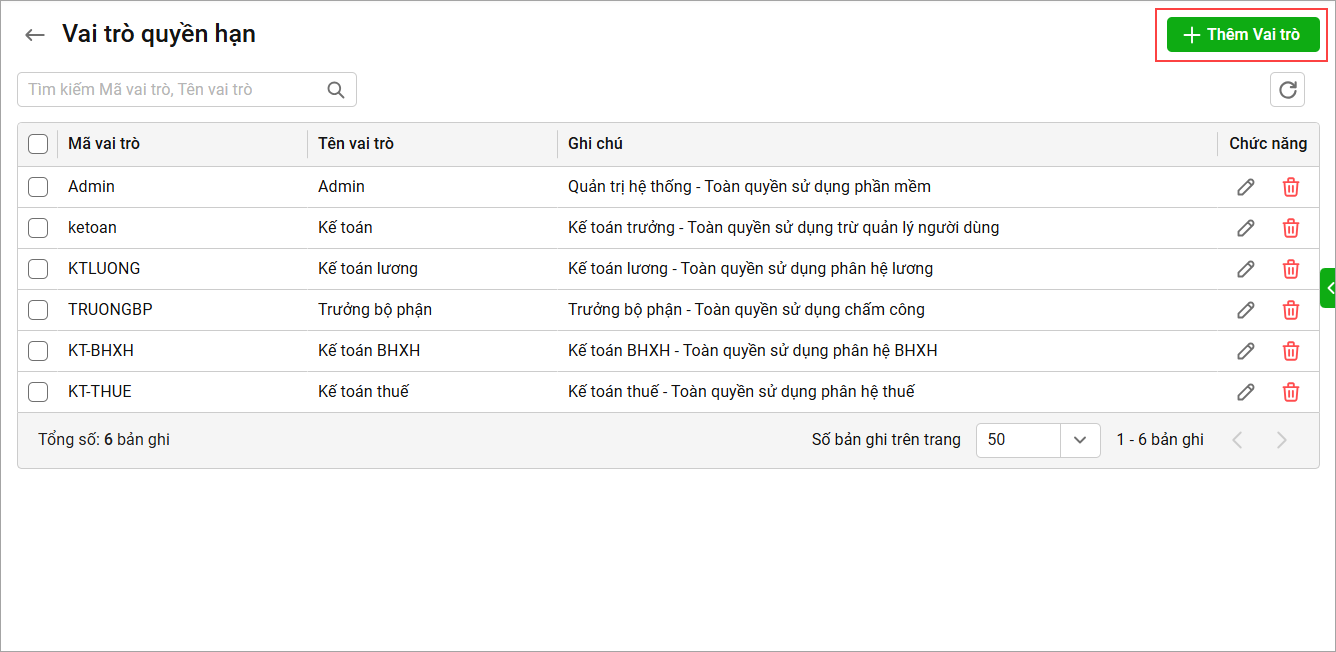
Task: Edit the KT-THUE role with pencil icon
Action: pyautogui.click(x=1246, y=392)
